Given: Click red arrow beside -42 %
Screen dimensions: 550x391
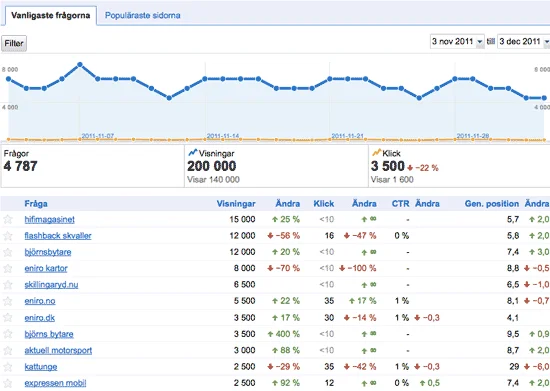Looking at the screenshot, I should click(347, 367).
